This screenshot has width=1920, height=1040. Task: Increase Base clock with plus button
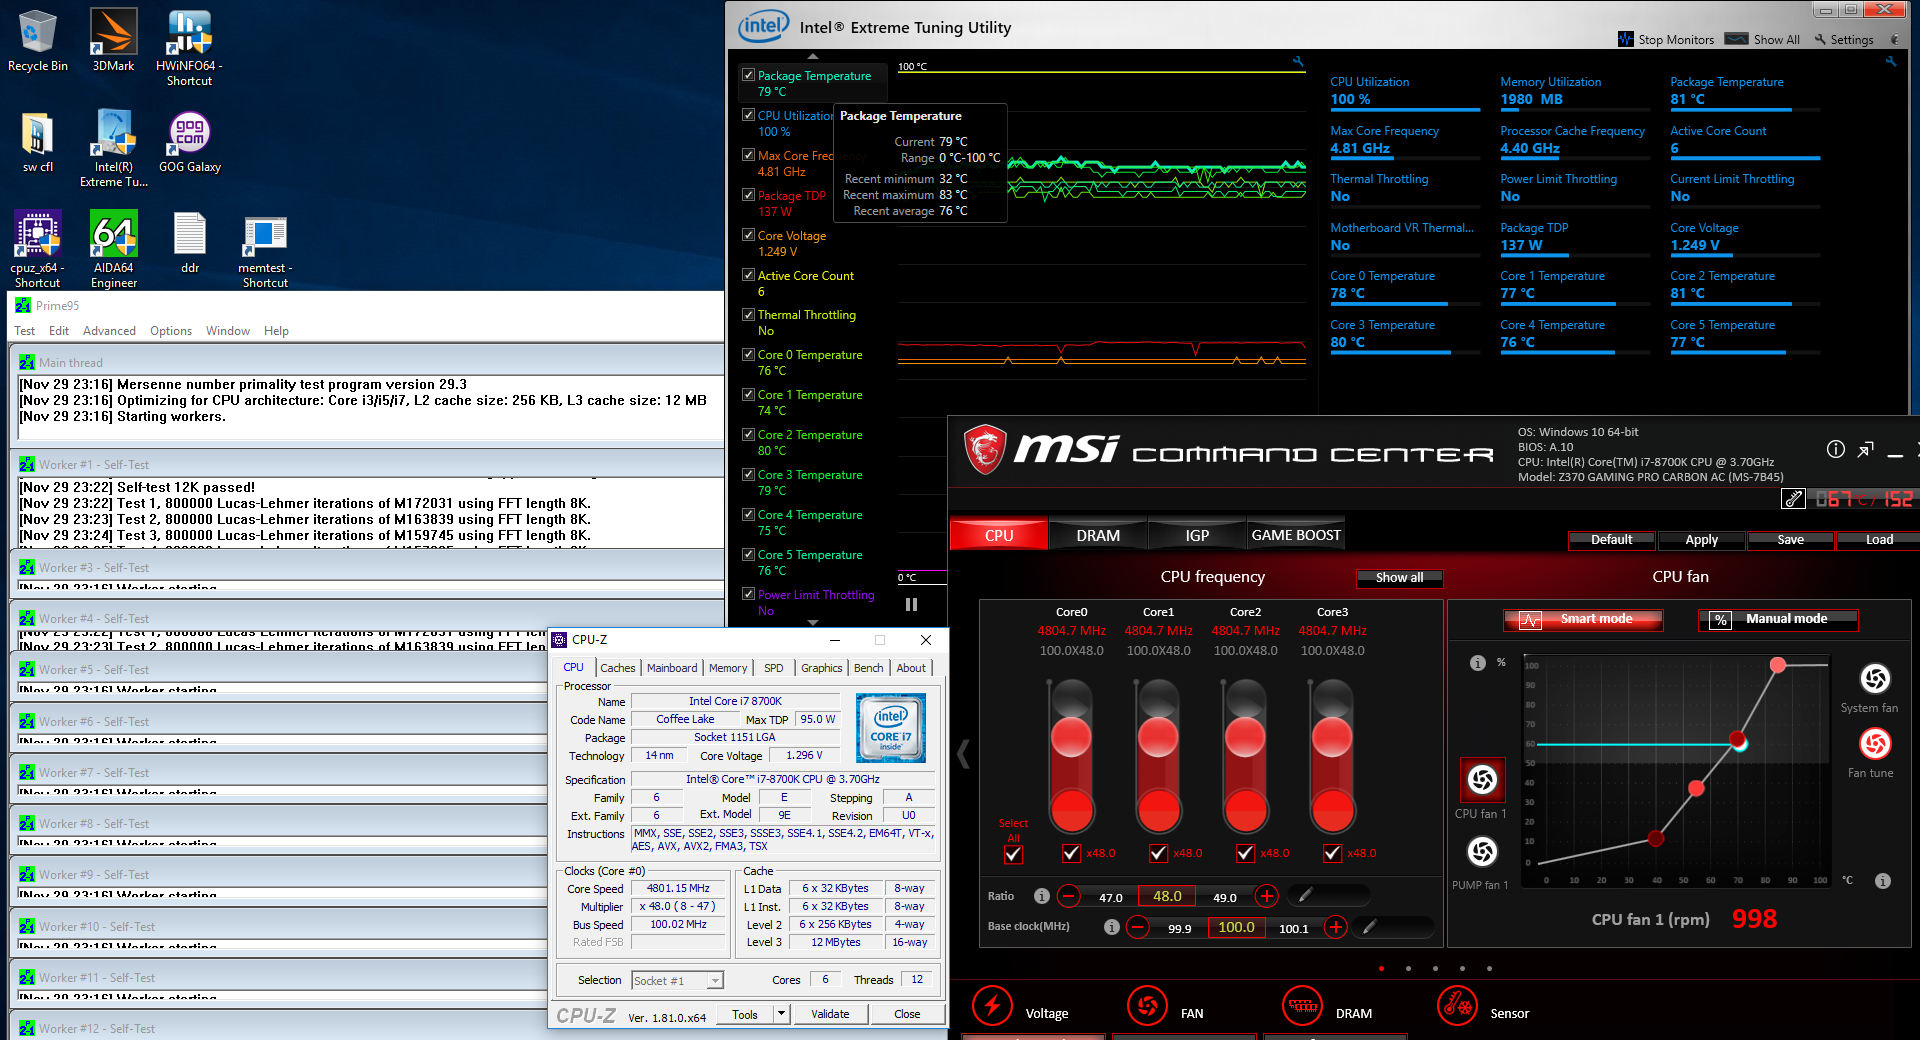[x=1335, y=927]
